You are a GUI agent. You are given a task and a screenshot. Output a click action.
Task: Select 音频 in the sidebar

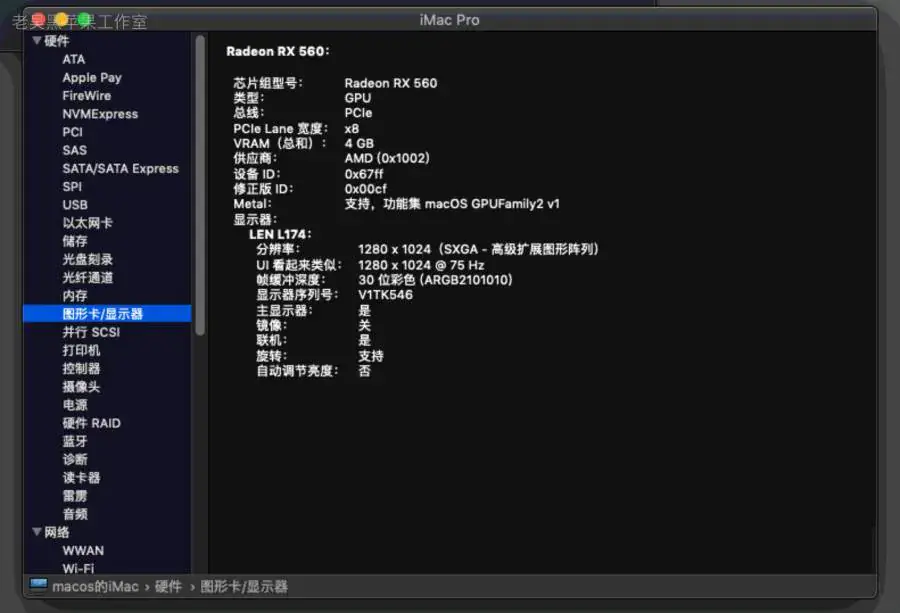pos(75,514)
